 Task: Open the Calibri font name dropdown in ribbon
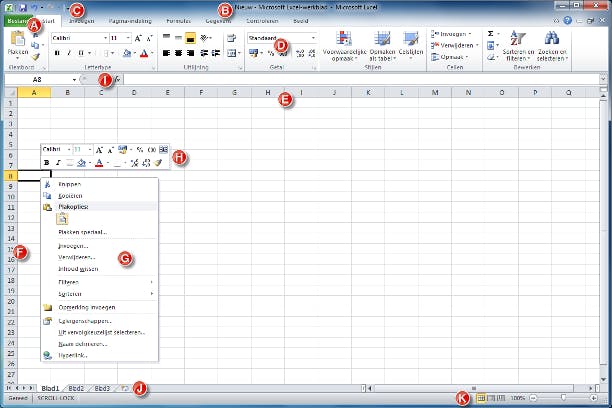pos(105,38)
